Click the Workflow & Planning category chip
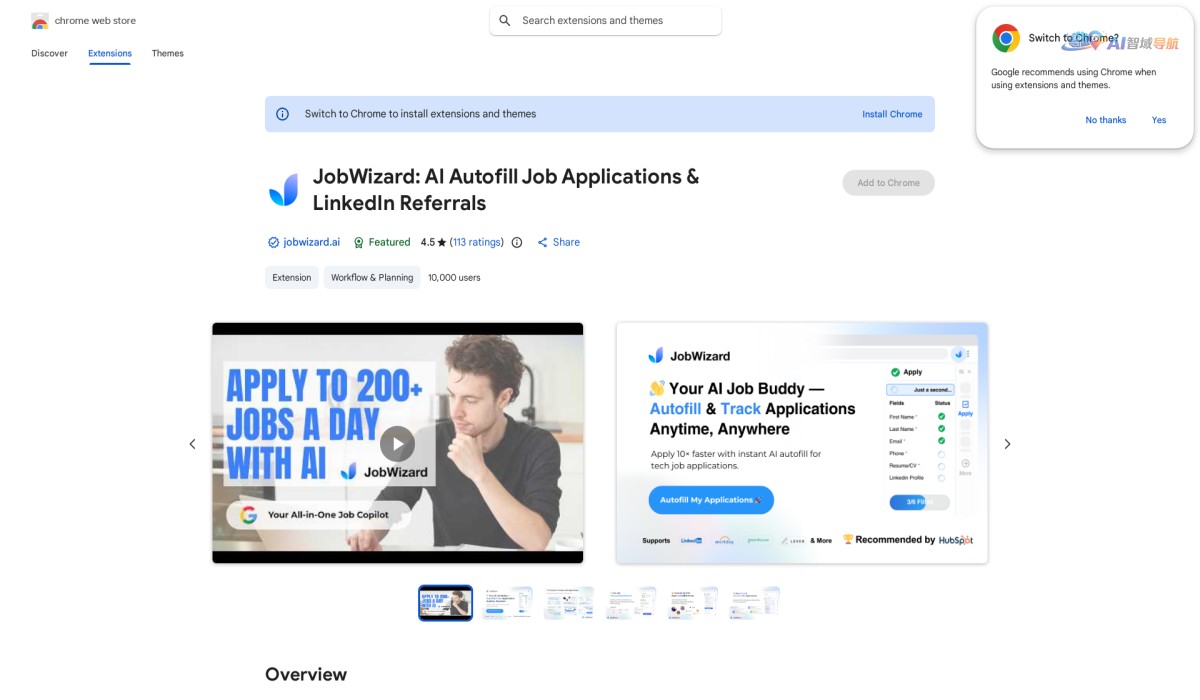Image resolution: width=1200 pixels, height=700 pixels. (x=371, y=277)
